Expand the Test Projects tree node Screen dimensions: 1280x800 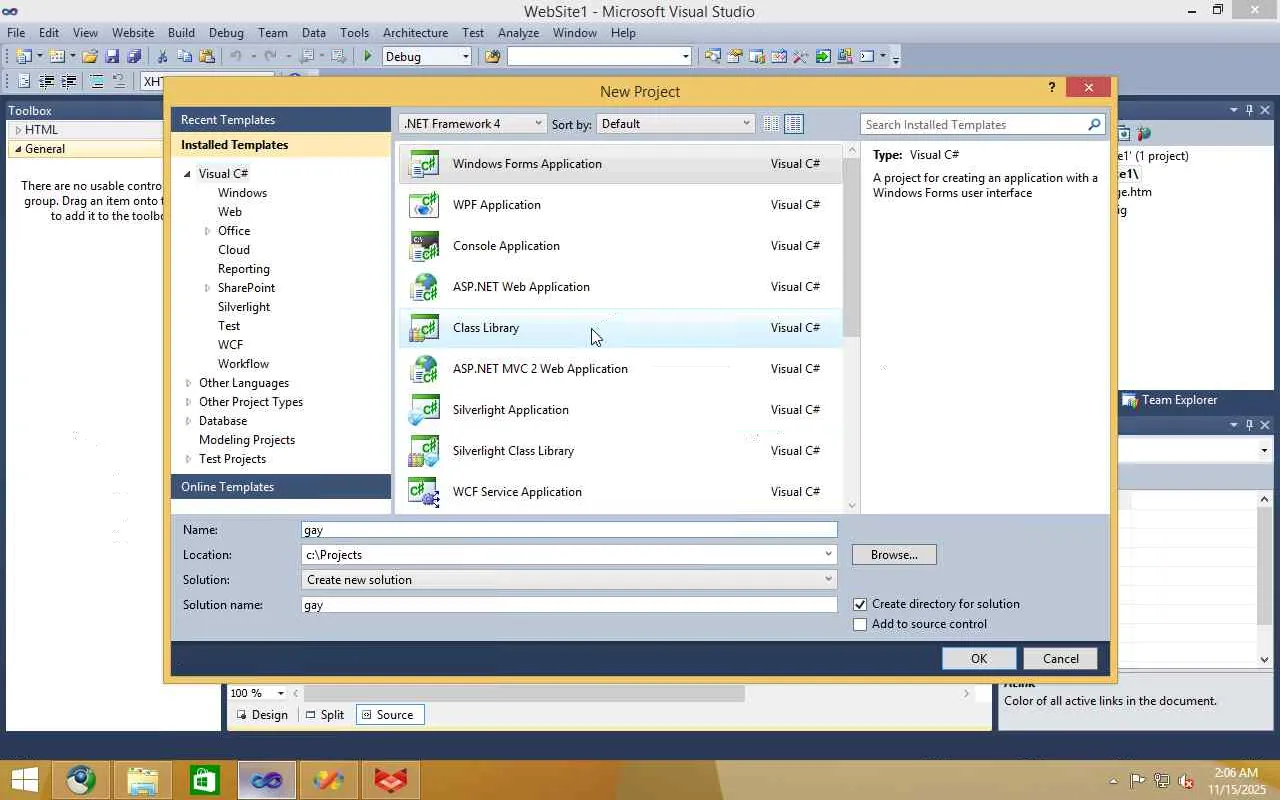[189, 459]
